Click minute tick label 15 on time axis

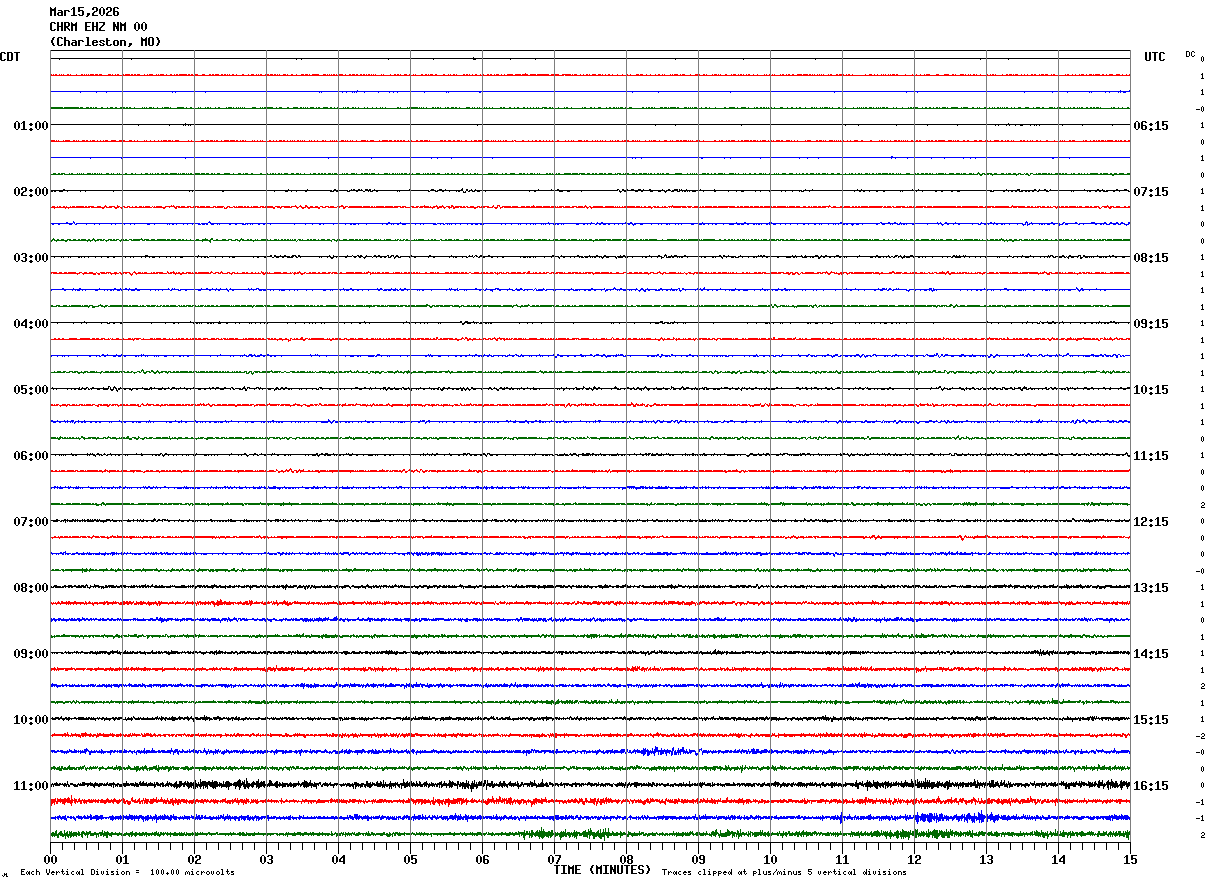(x=1130, y=859)
